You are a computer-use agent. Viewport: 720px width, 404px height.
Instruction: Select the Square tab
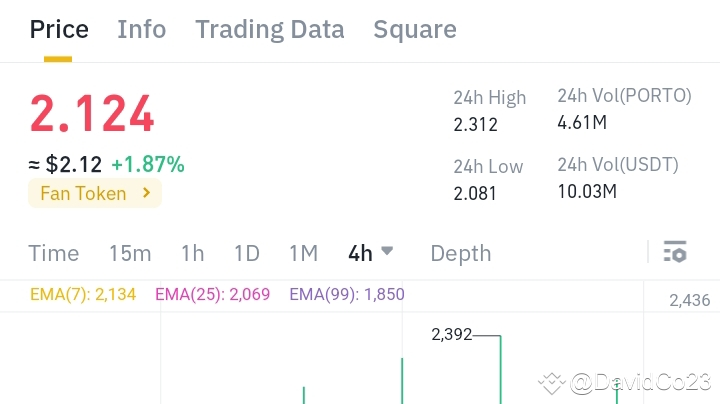[x=415, y=30]
